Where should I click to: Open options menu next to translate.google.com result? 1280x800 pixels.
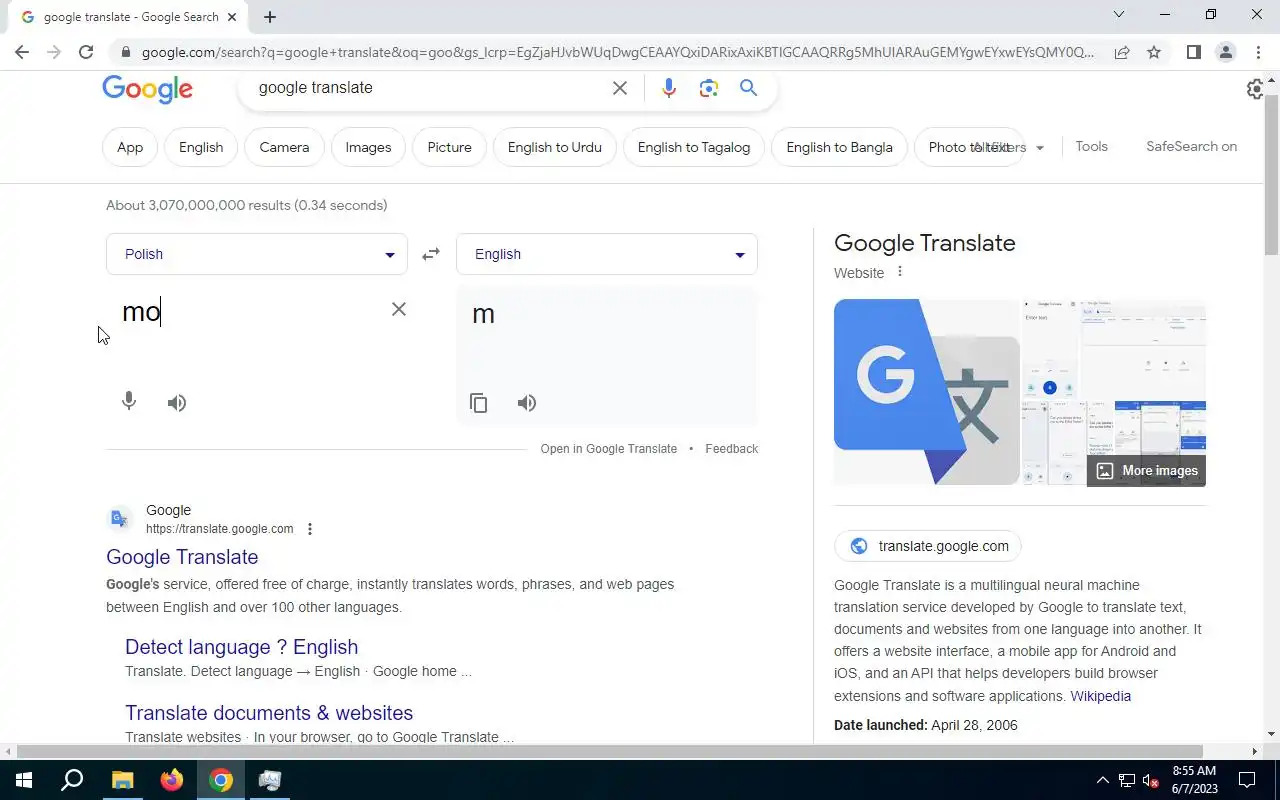pos(310,529)
